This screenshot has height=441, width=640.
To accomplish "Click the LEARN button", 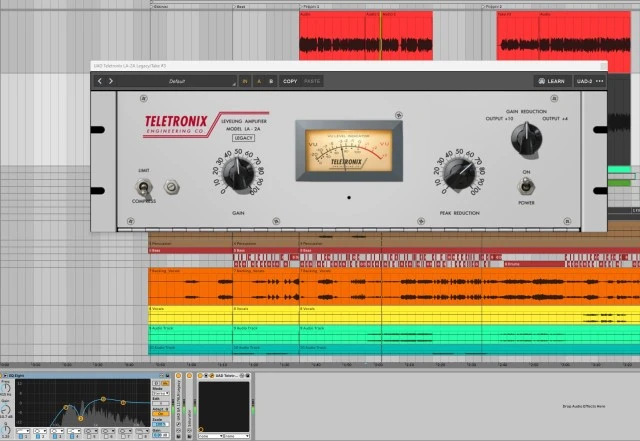I will [x=552, y=81].
